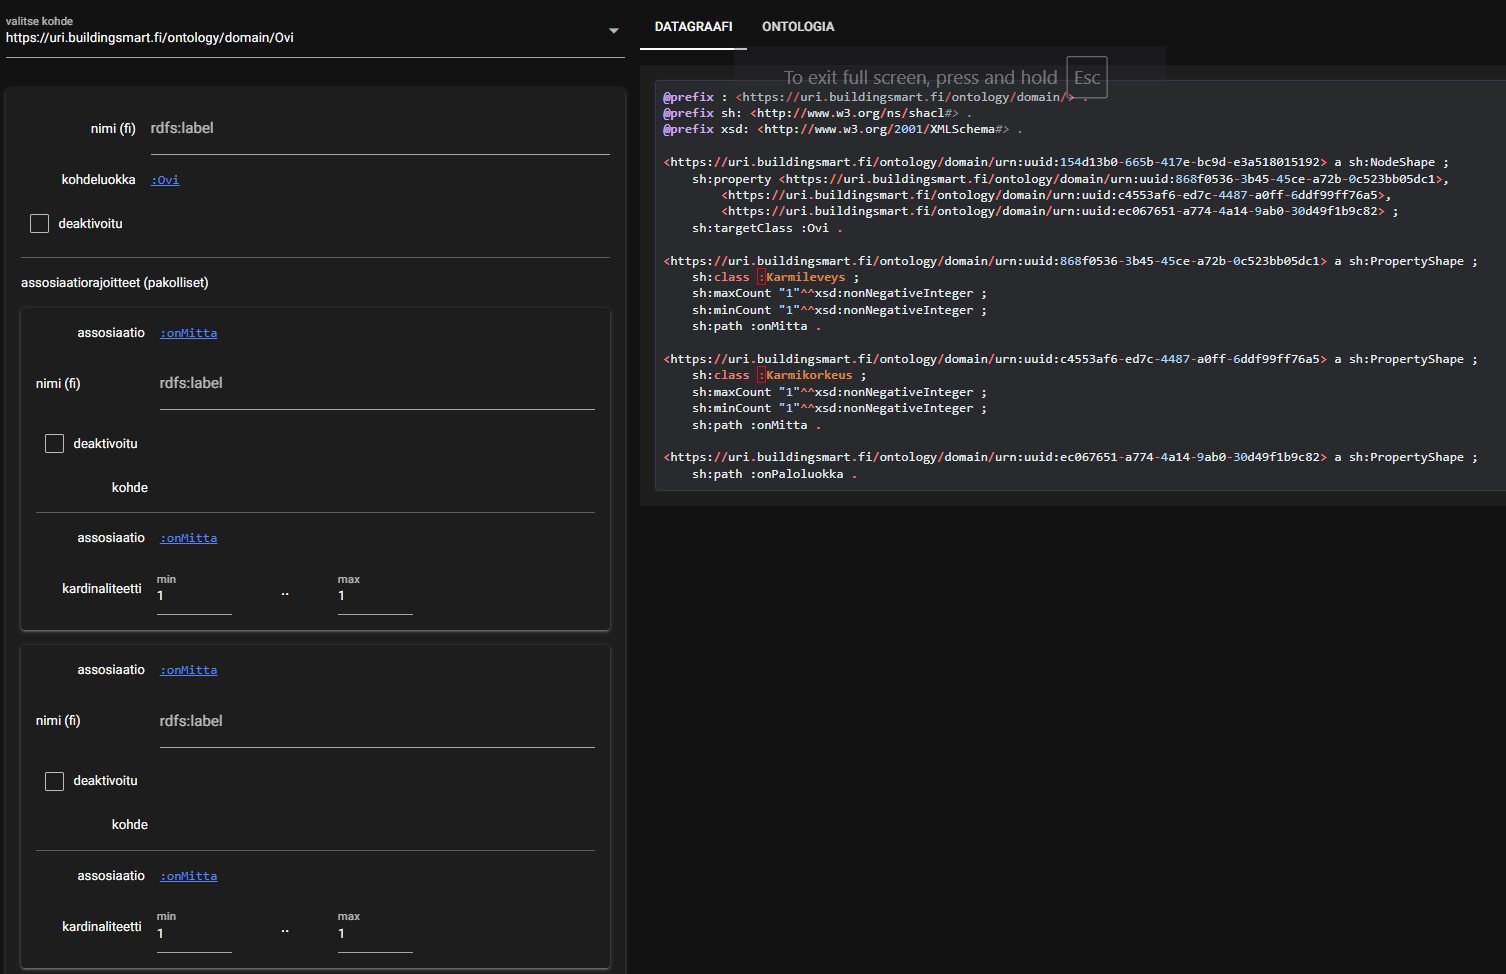This screenshot has width=1506, height=974.
Task: Toggle the deaktivoitu checkbox below kohdeluokka
Action: tap(40, 224)
